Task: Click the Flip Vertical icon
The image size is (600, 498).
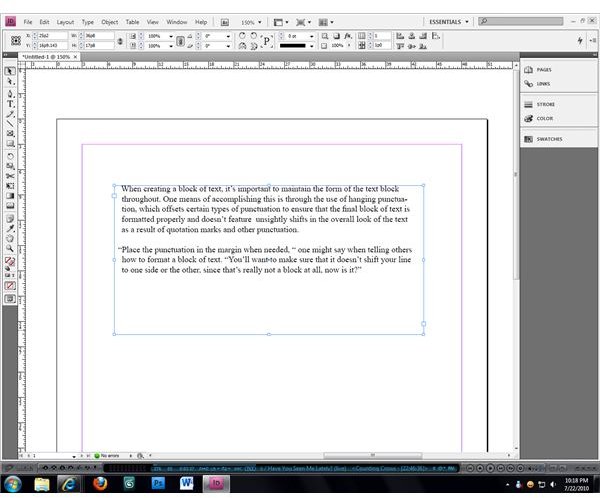Action: pos(253,46)
